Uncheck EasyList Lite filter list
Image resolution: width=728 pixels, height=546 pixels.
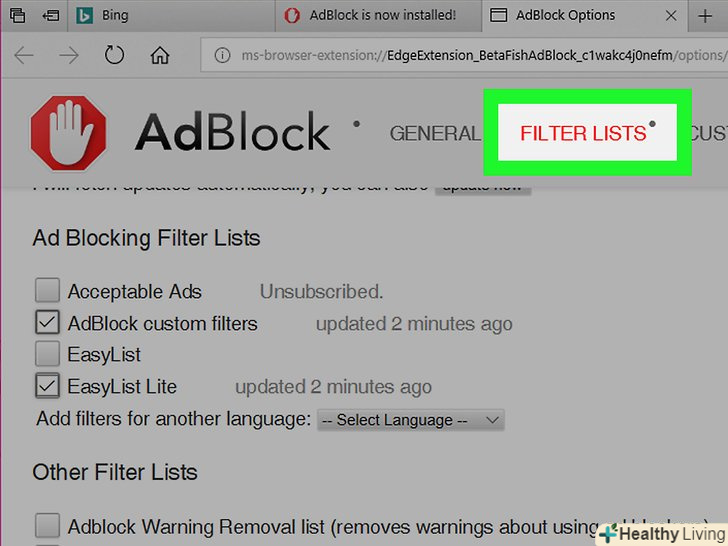(x=47, y=386)
